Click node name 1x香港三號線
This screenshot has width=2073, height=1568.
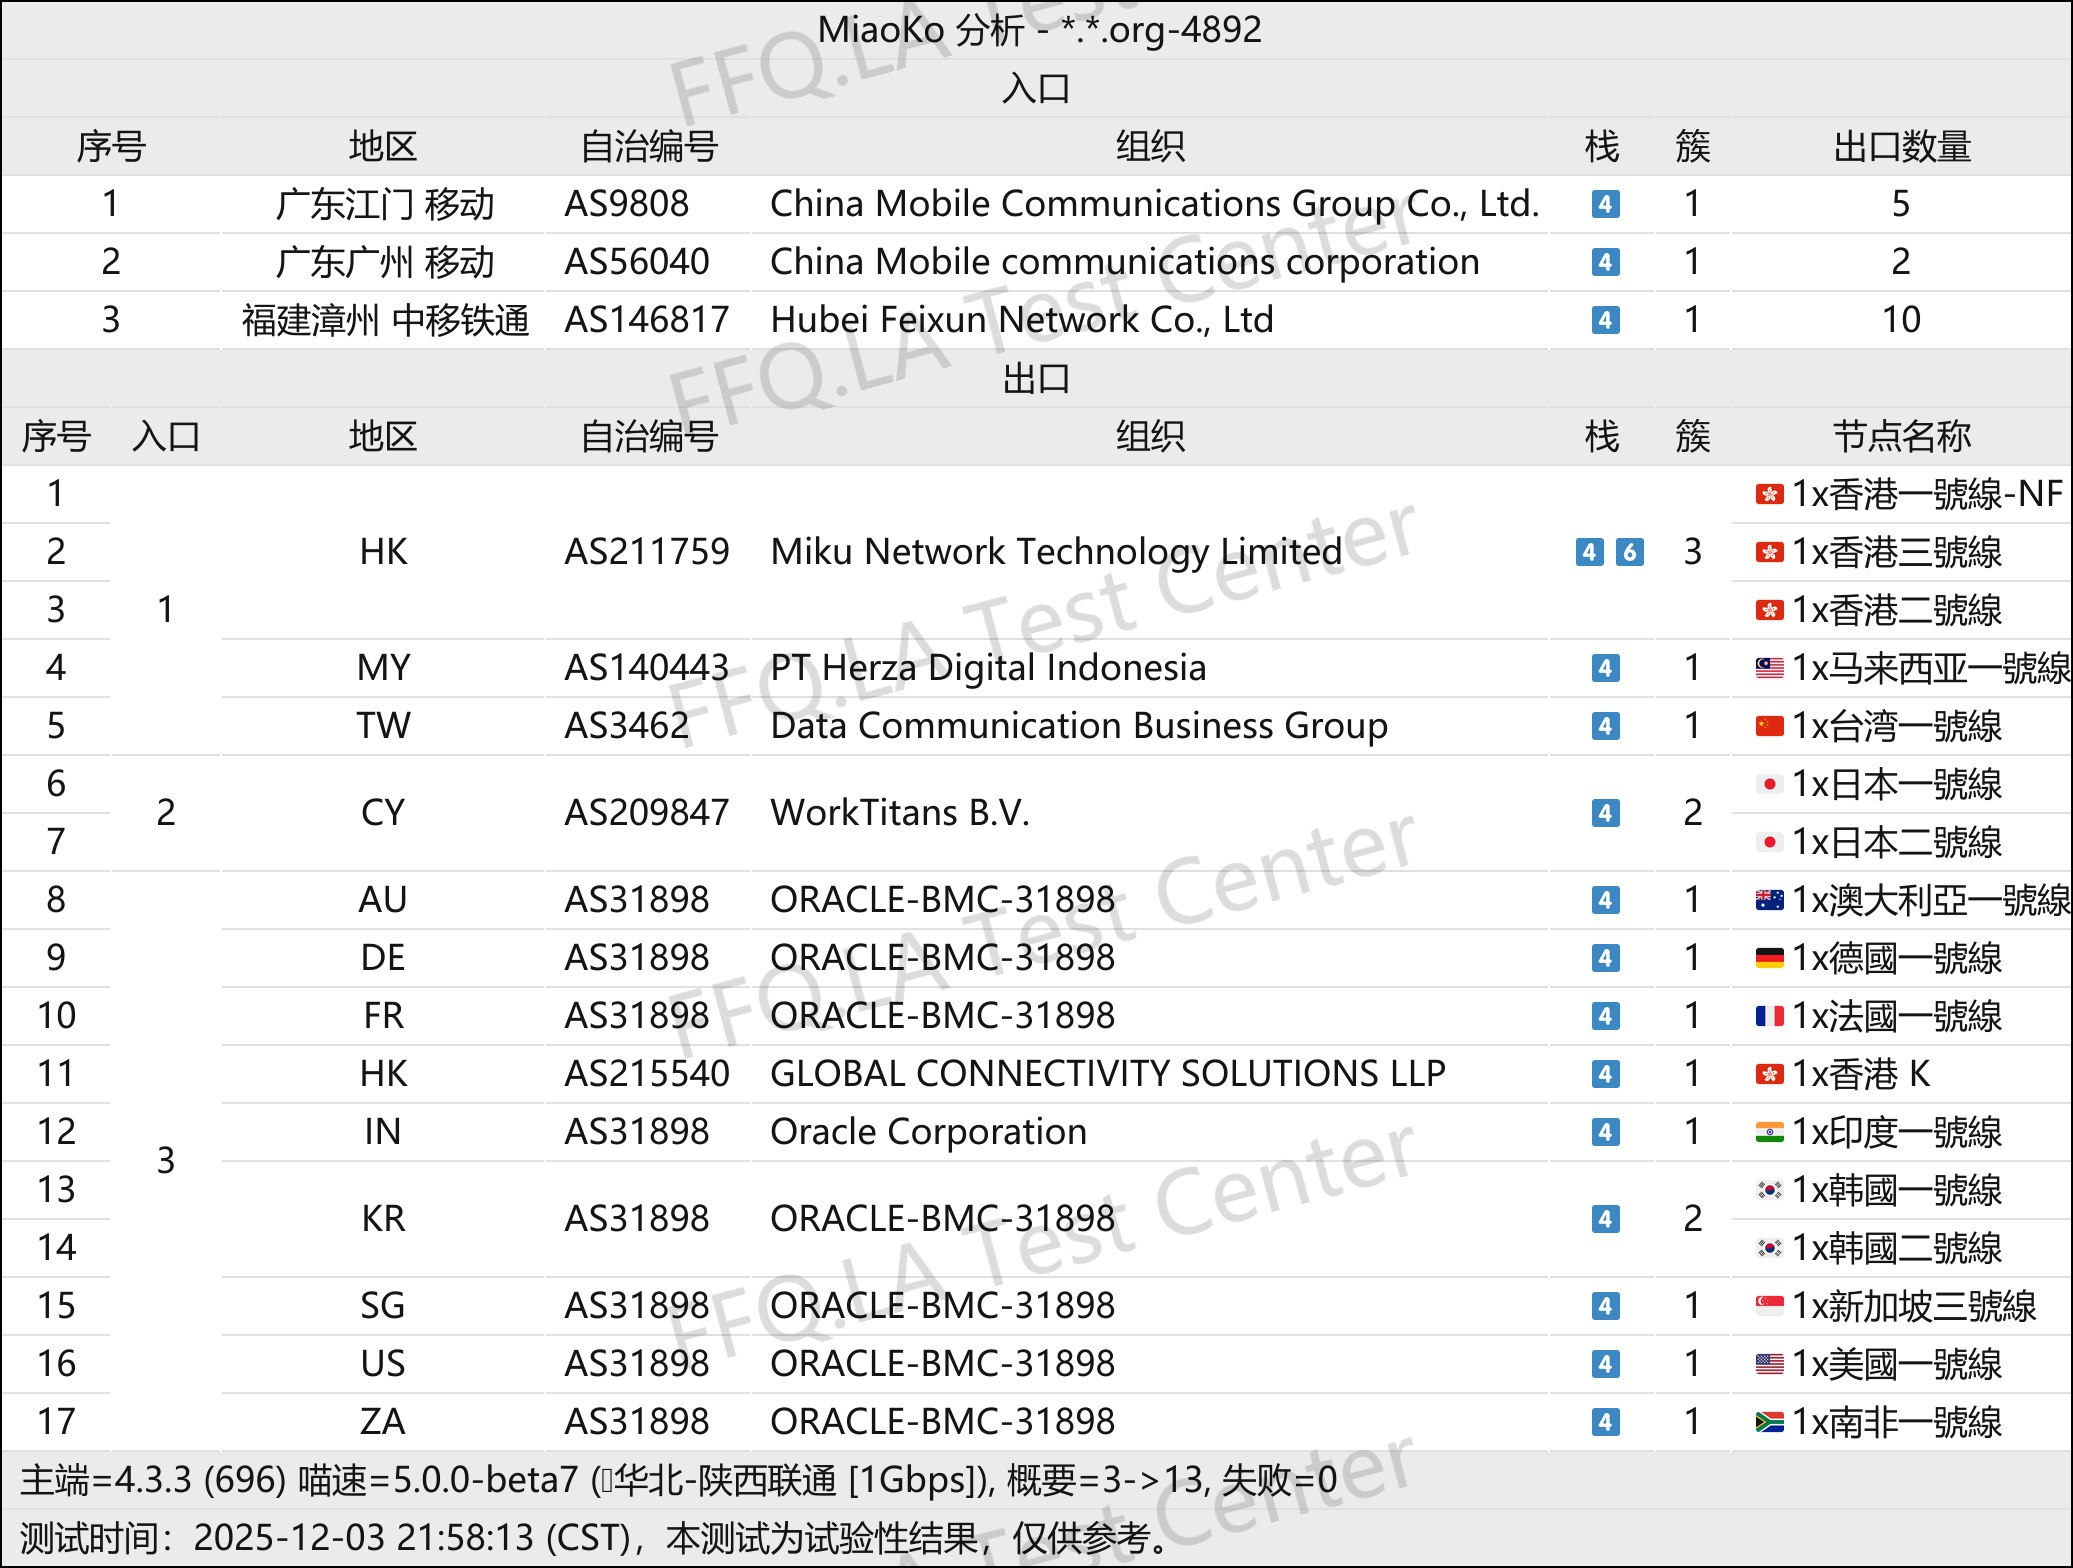pyautogui.click(x=1897, y=552)
